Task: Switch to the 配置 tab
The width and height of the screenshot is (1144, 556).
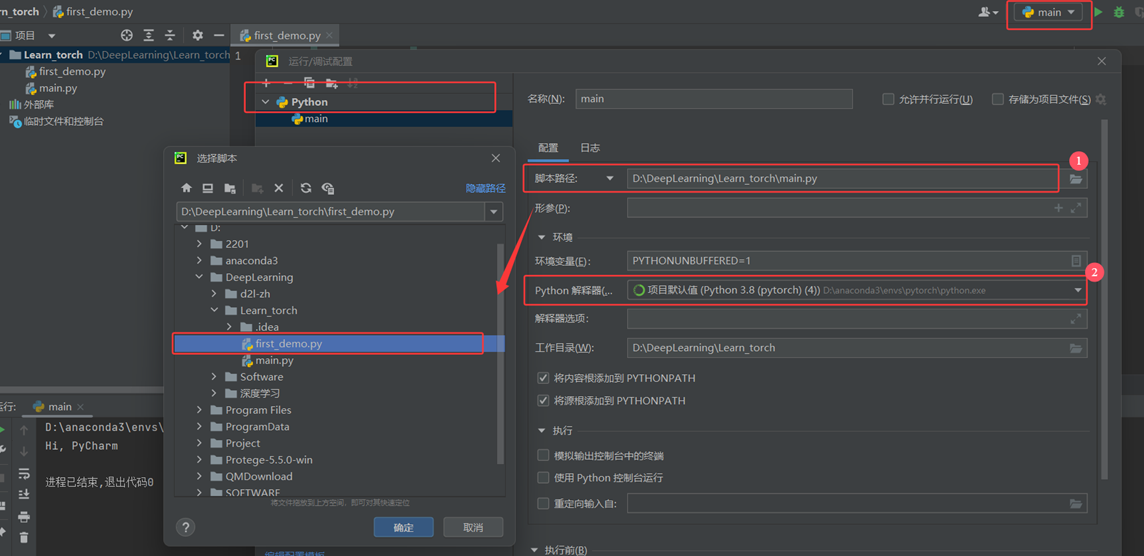Action: pyautogui.click(x=548, y=147)
